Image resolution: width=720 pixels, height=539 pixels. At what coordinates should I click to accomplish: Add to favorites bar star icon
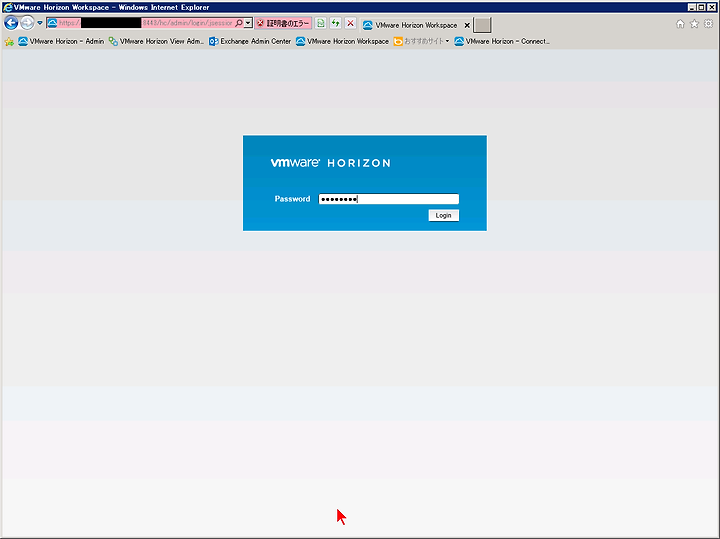(9, 42)
